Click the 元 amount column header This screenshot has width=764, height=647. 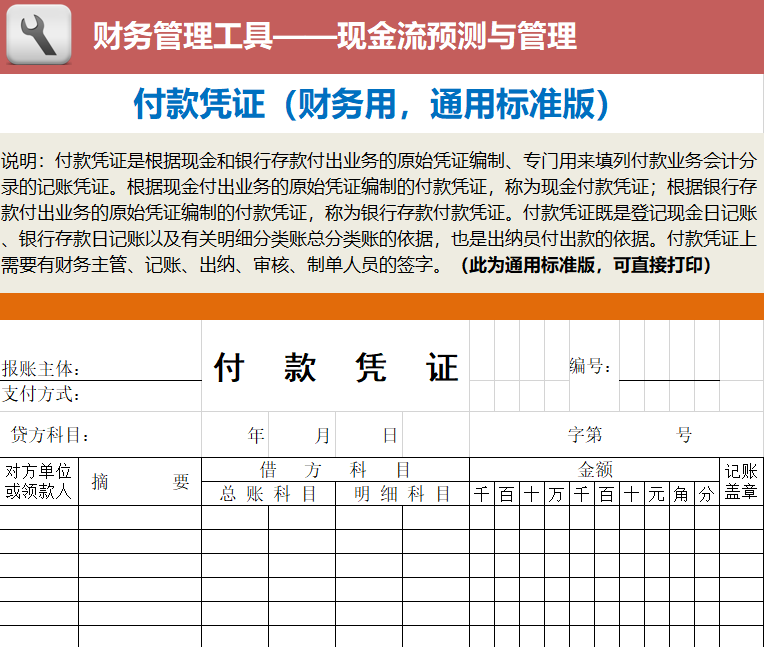tap(657, 494)
